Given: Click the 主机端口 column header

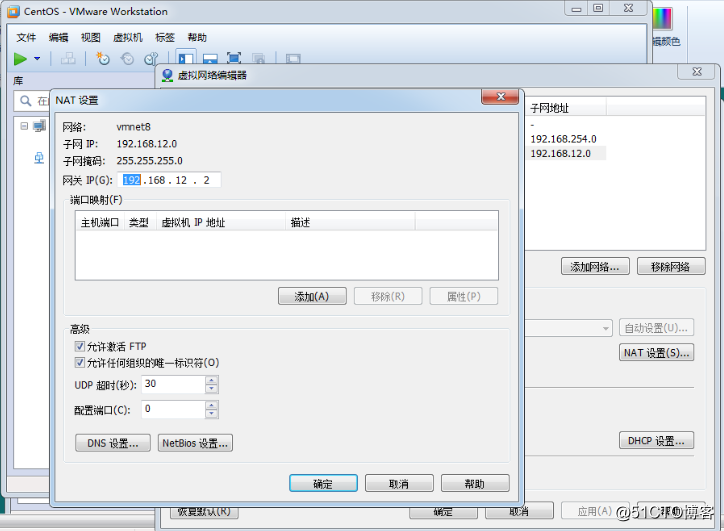Looking at the screenshot, I should (100, 223).
